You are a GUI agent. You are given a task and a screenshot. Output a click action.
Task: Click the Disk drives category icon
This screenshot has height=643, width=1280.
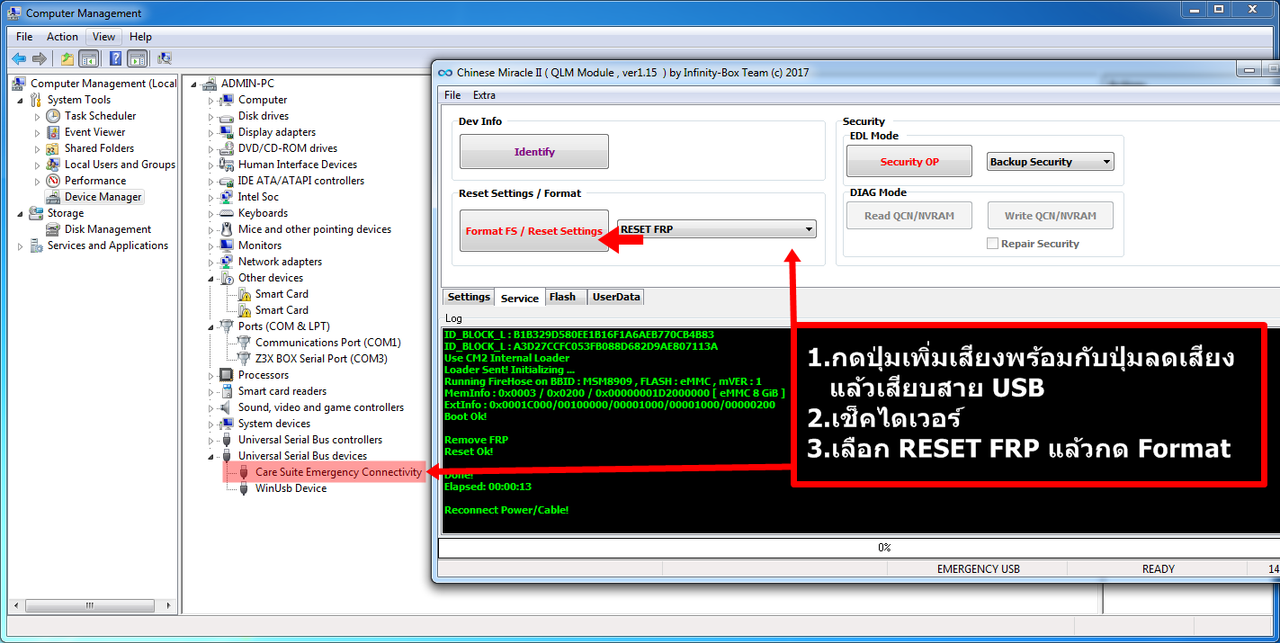(227, 116)
